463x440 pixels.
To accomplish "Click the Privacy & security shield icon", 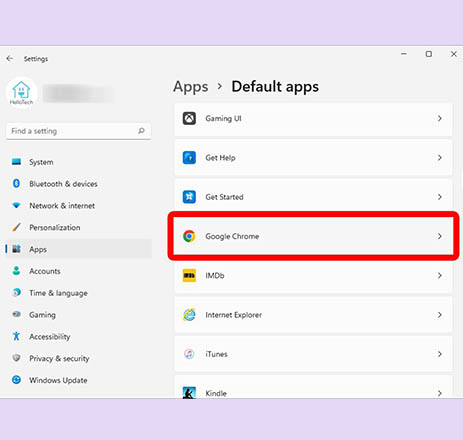I will 16,358.
